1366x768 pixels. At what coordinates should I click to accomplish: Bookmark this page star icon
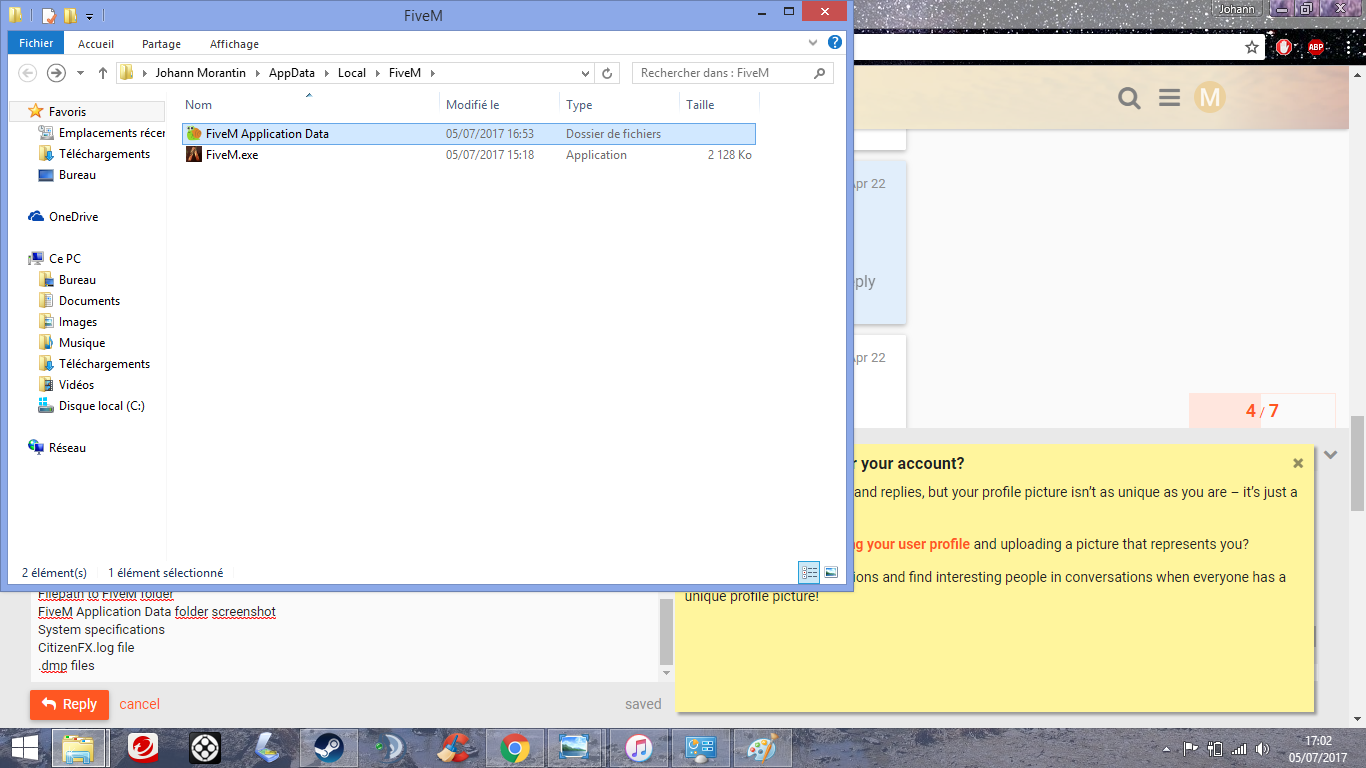[x=1251, y=47]
